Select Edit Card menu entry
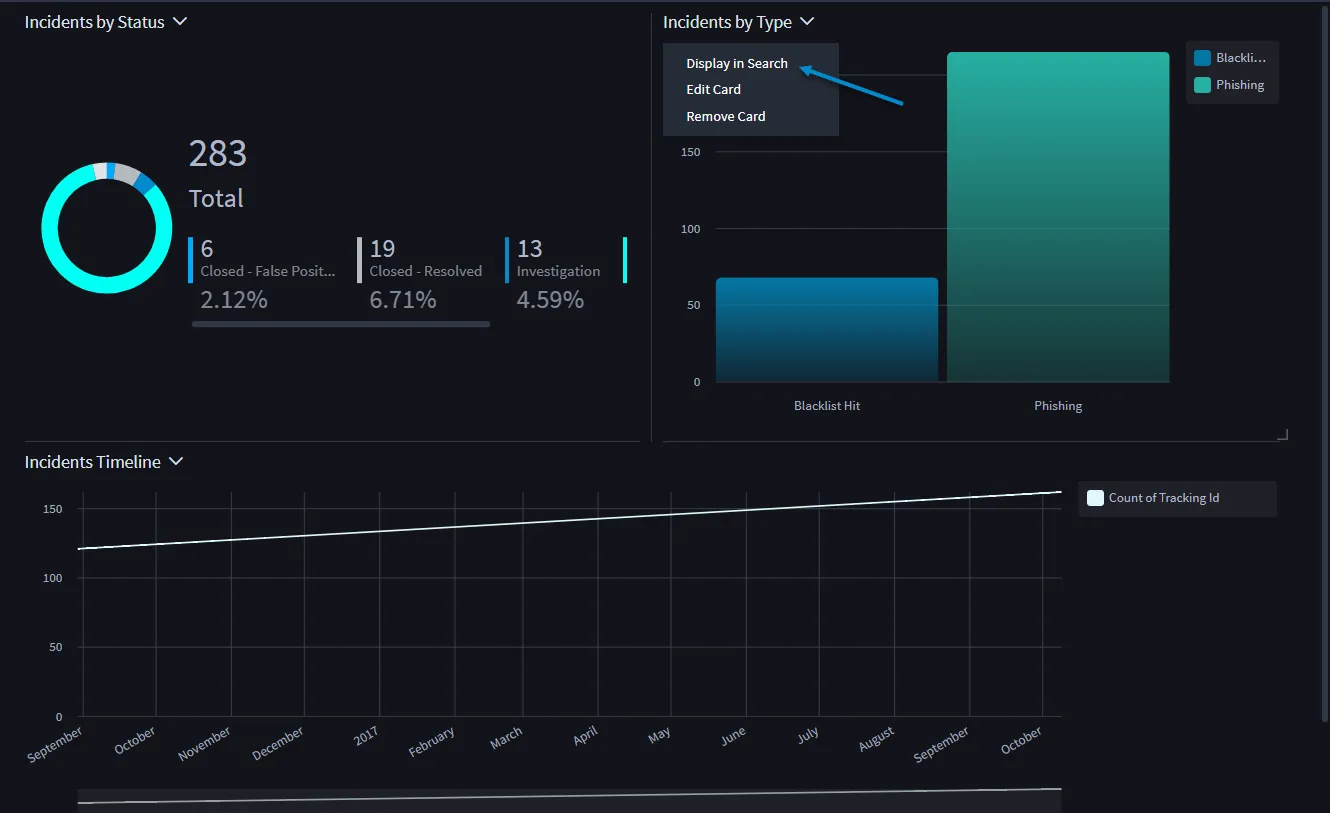 (713, 89)
